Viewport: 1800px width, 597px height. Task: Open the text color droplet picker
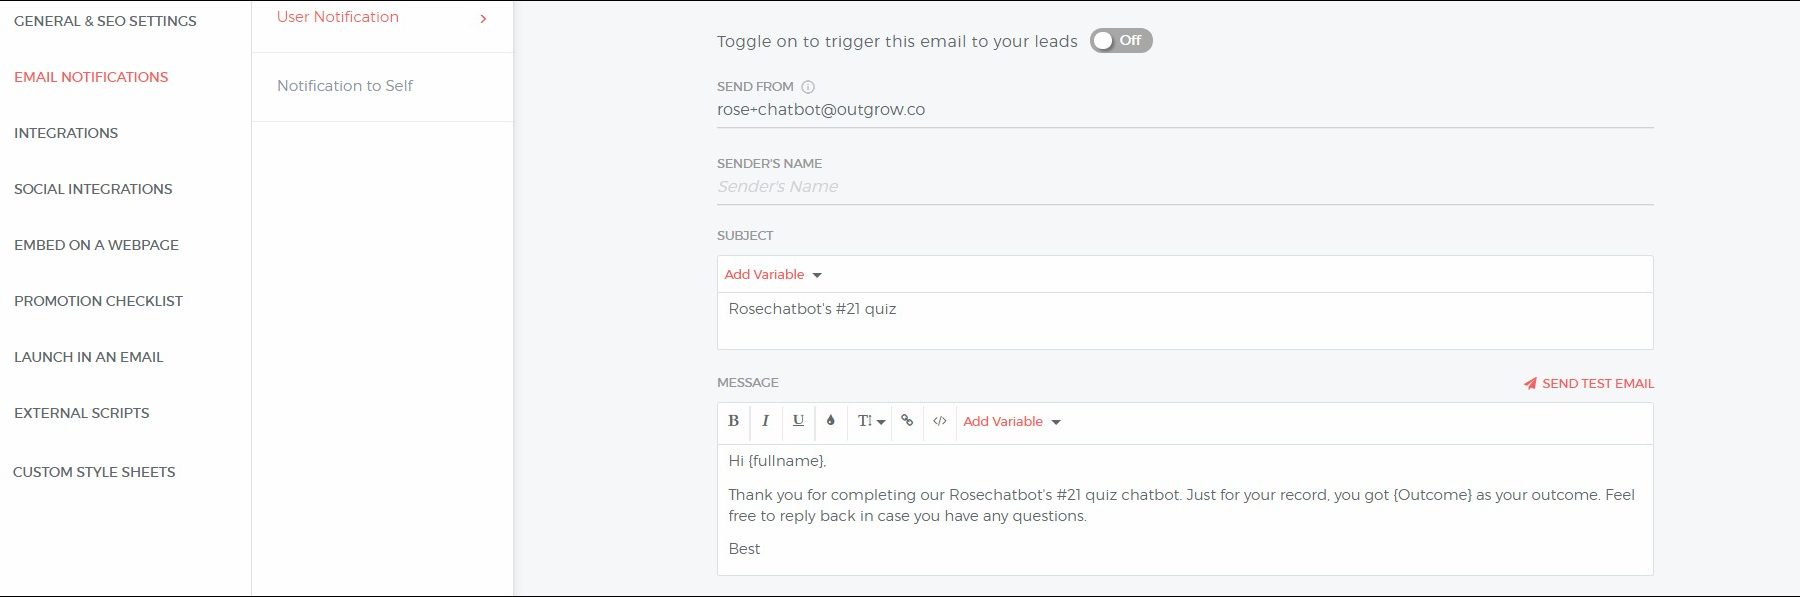(830, 421)
